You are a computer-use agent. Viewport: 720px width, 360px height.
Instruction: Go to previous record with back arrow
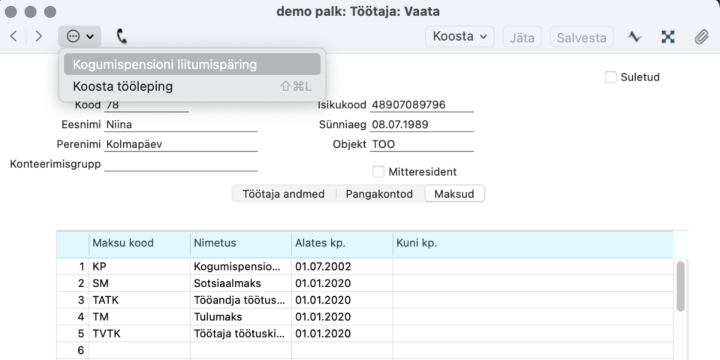[14, 36]
